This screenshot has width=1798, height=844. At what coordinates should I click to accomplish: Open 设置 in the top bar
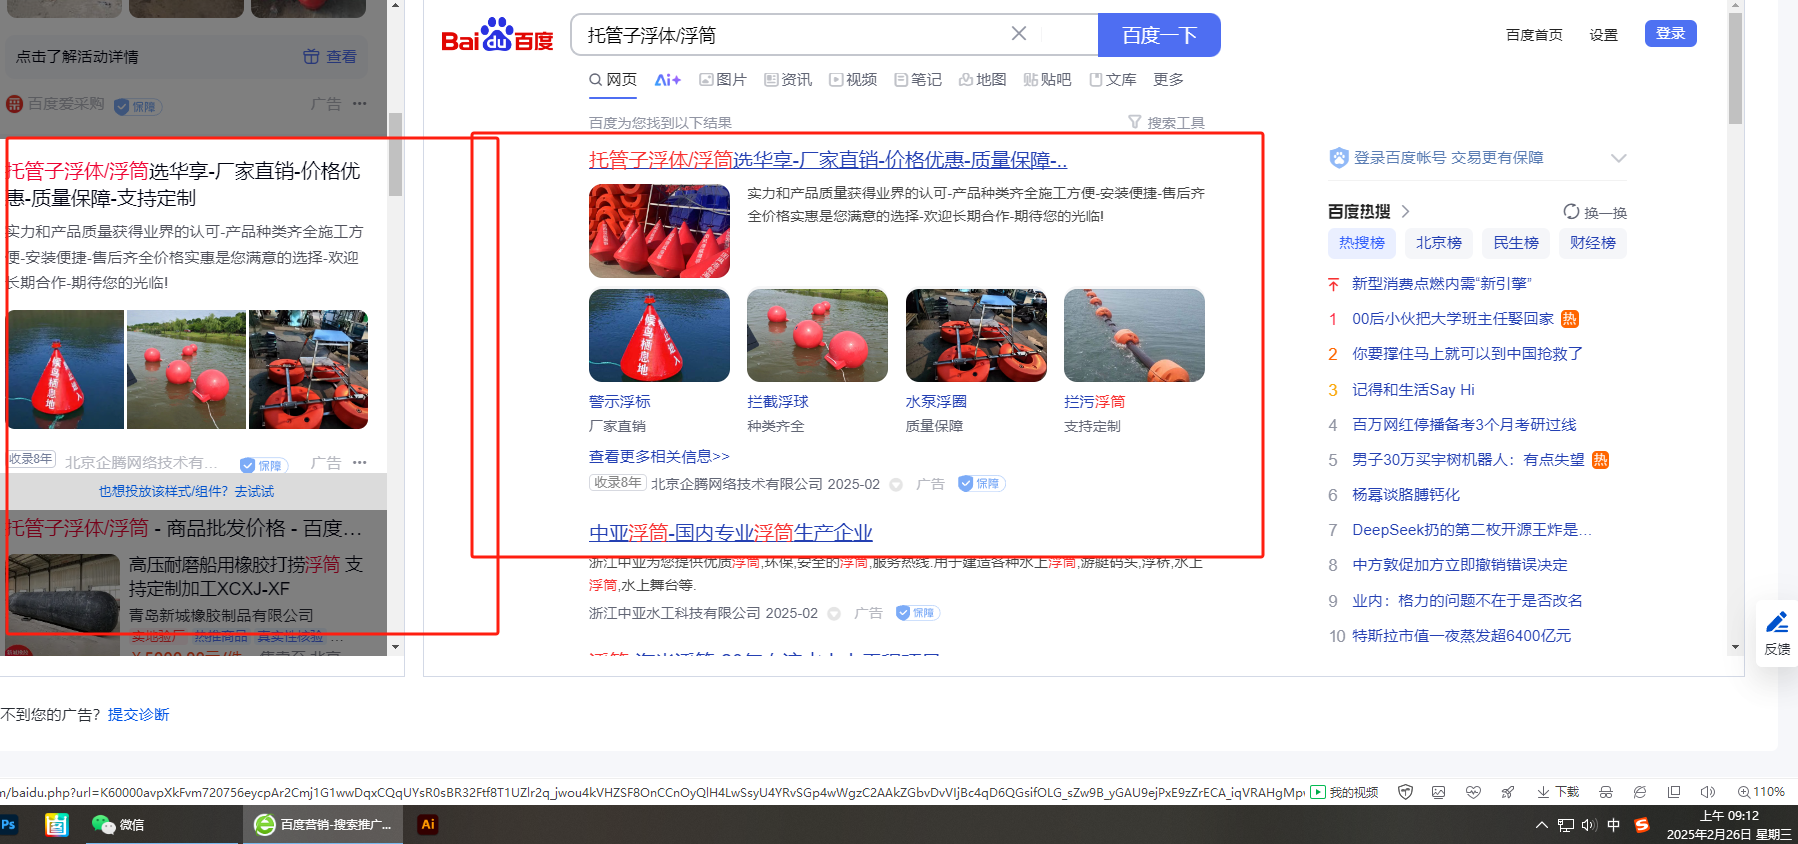pyautogui.click(x=1604, y=35)
